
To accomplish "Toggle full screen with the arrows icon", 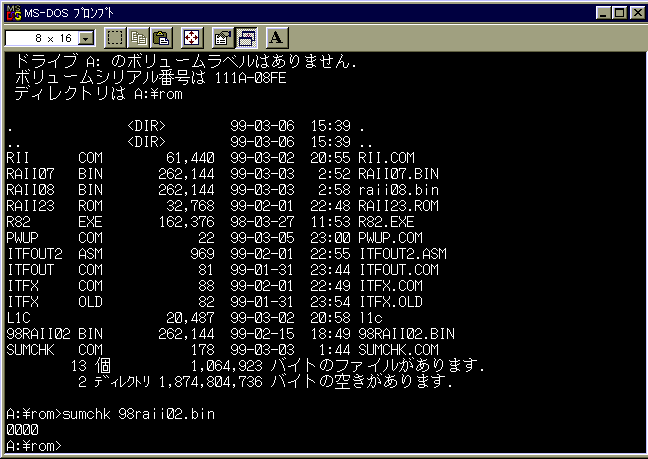I will click(192, 38).
